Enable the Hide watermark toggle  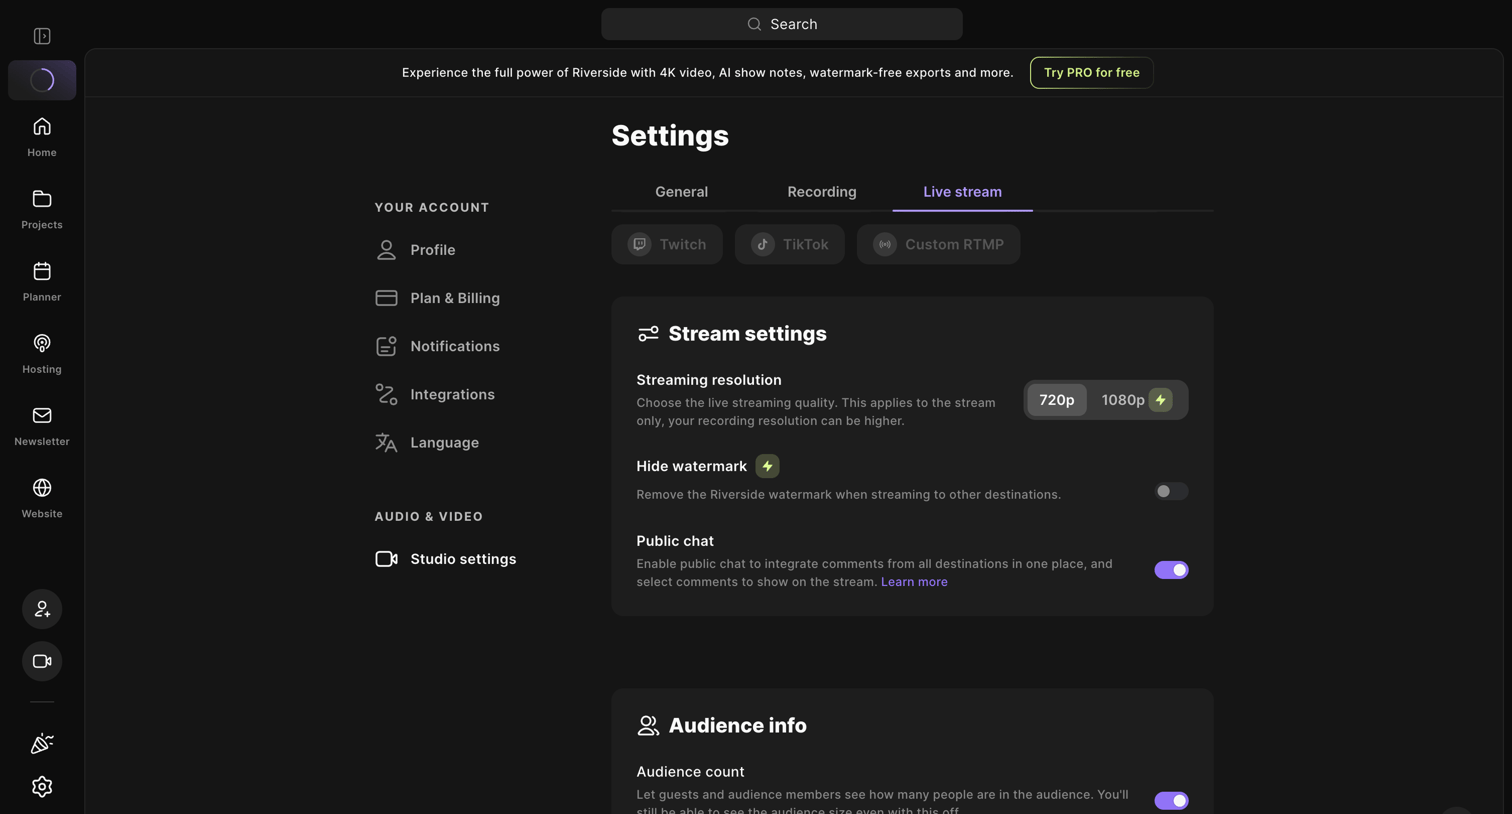(1171, 491)
